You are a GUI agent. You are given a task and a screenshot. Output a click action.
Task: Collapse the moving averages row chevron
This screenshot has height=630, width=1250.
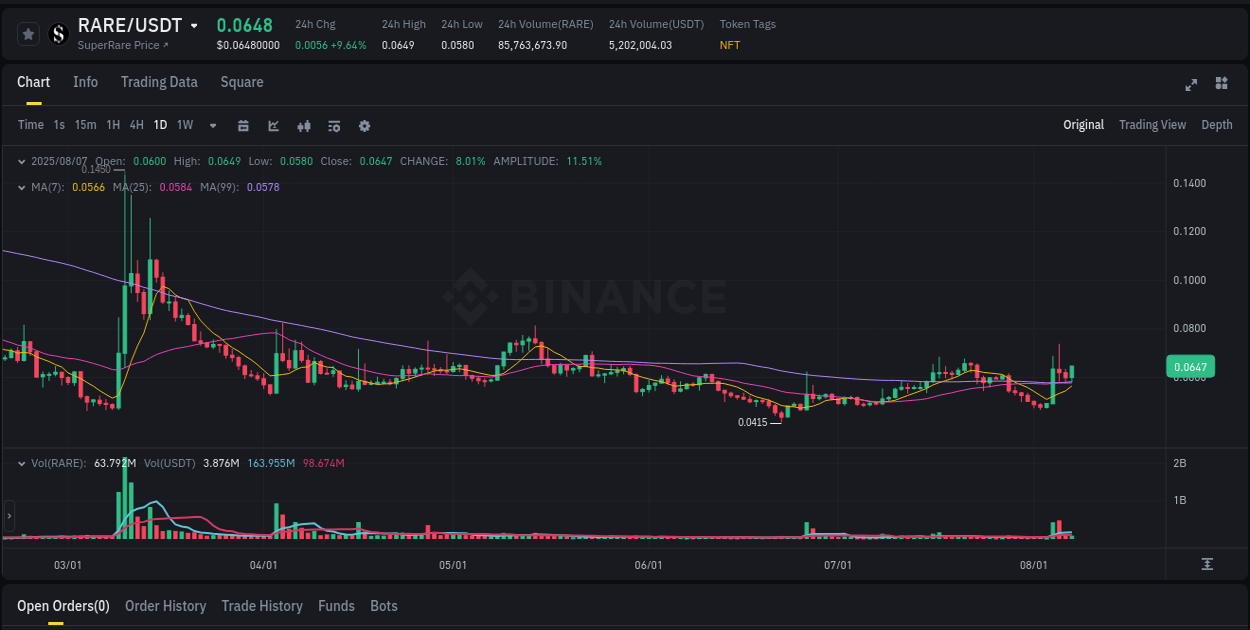tap(22, 187)
